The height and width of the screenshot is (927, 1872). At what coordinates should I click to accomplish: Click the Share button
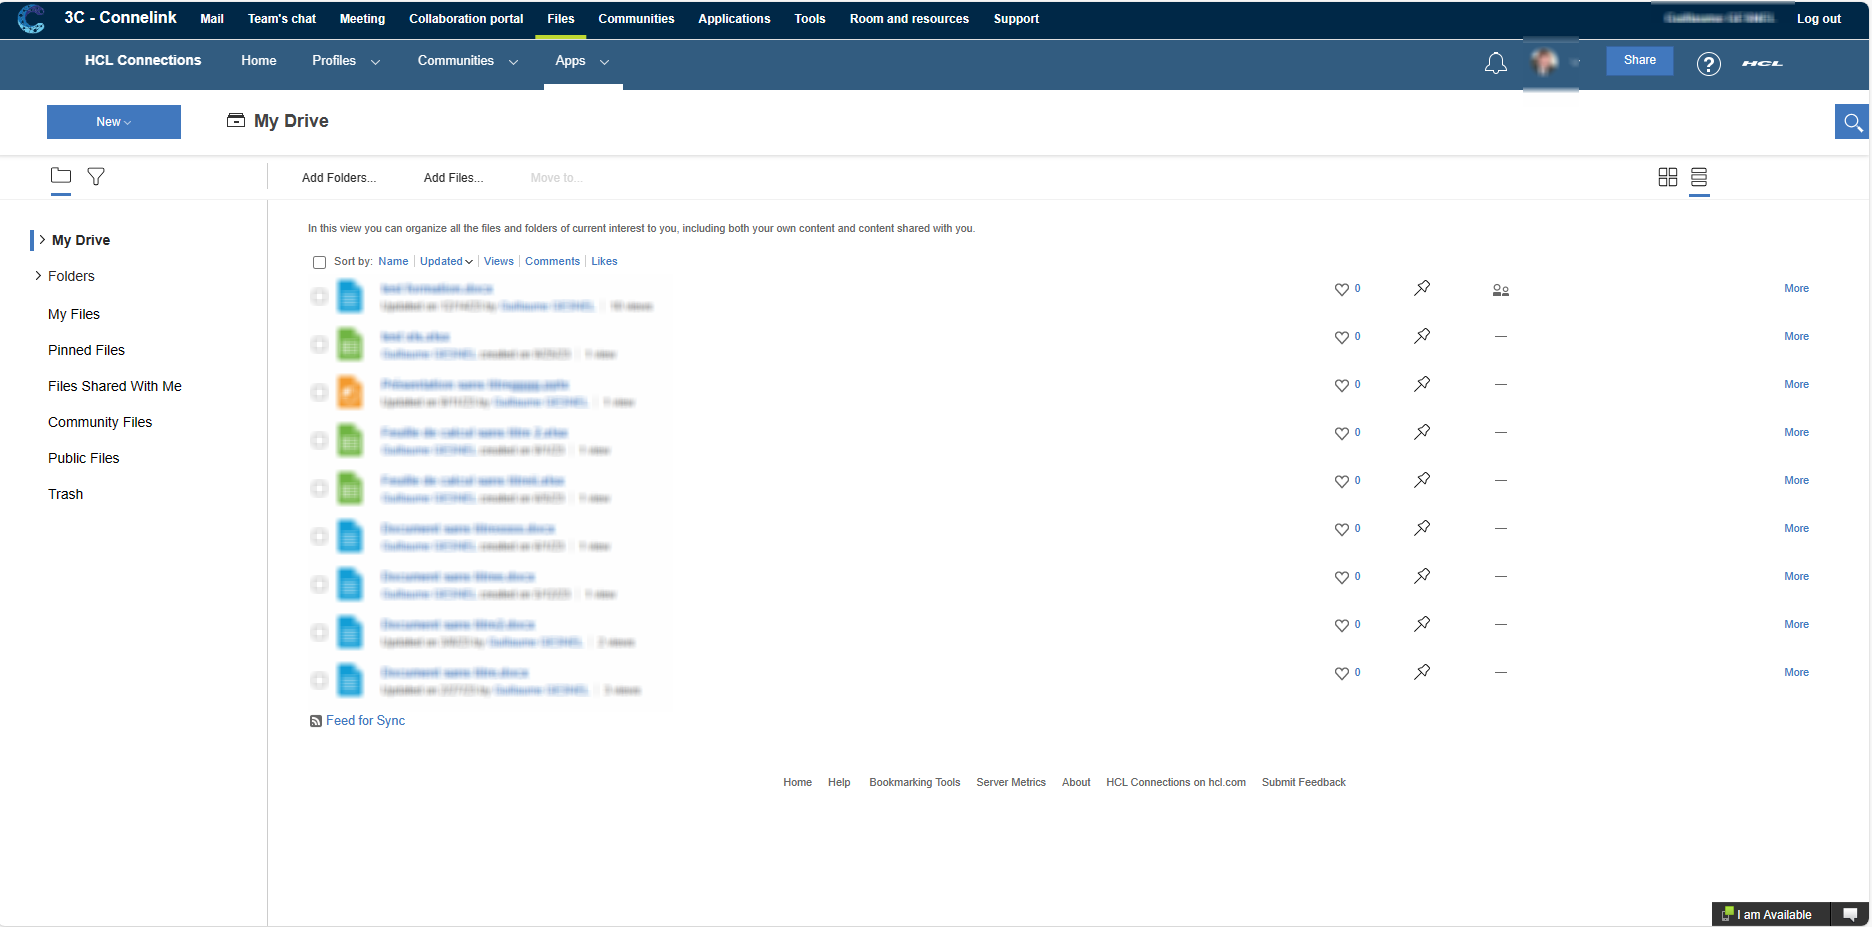click(1640, 60)
